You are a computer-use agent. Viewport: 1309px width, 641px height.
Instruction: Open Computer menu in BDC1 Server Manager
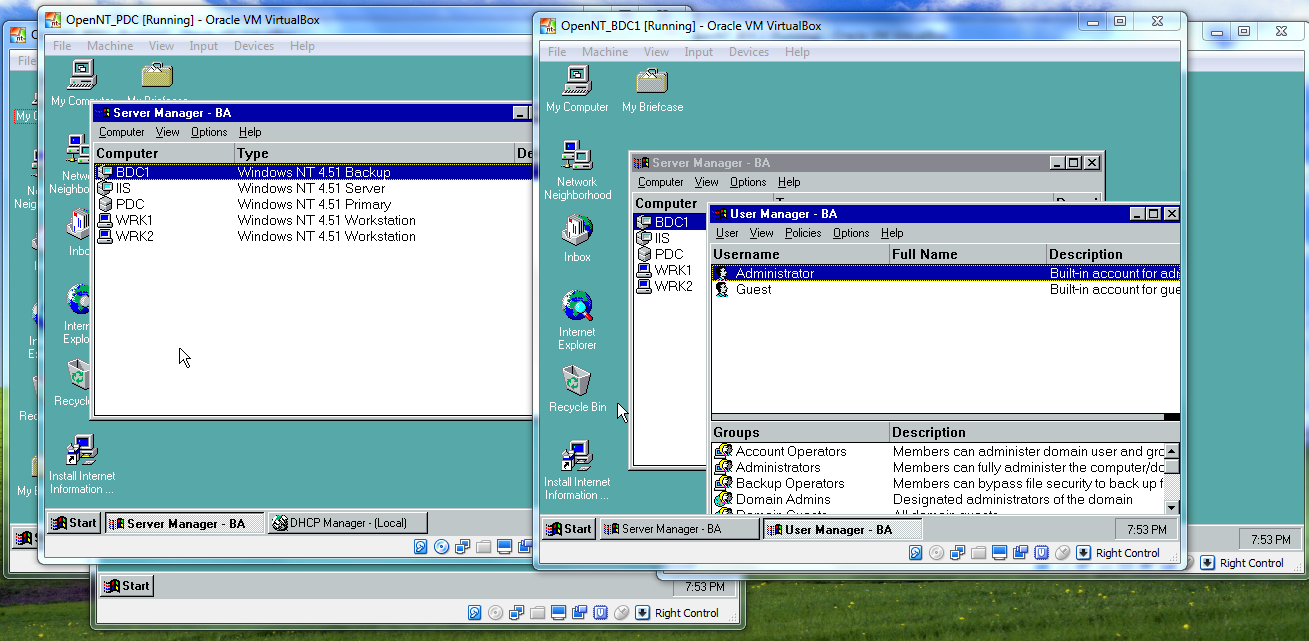pos(661,182)
